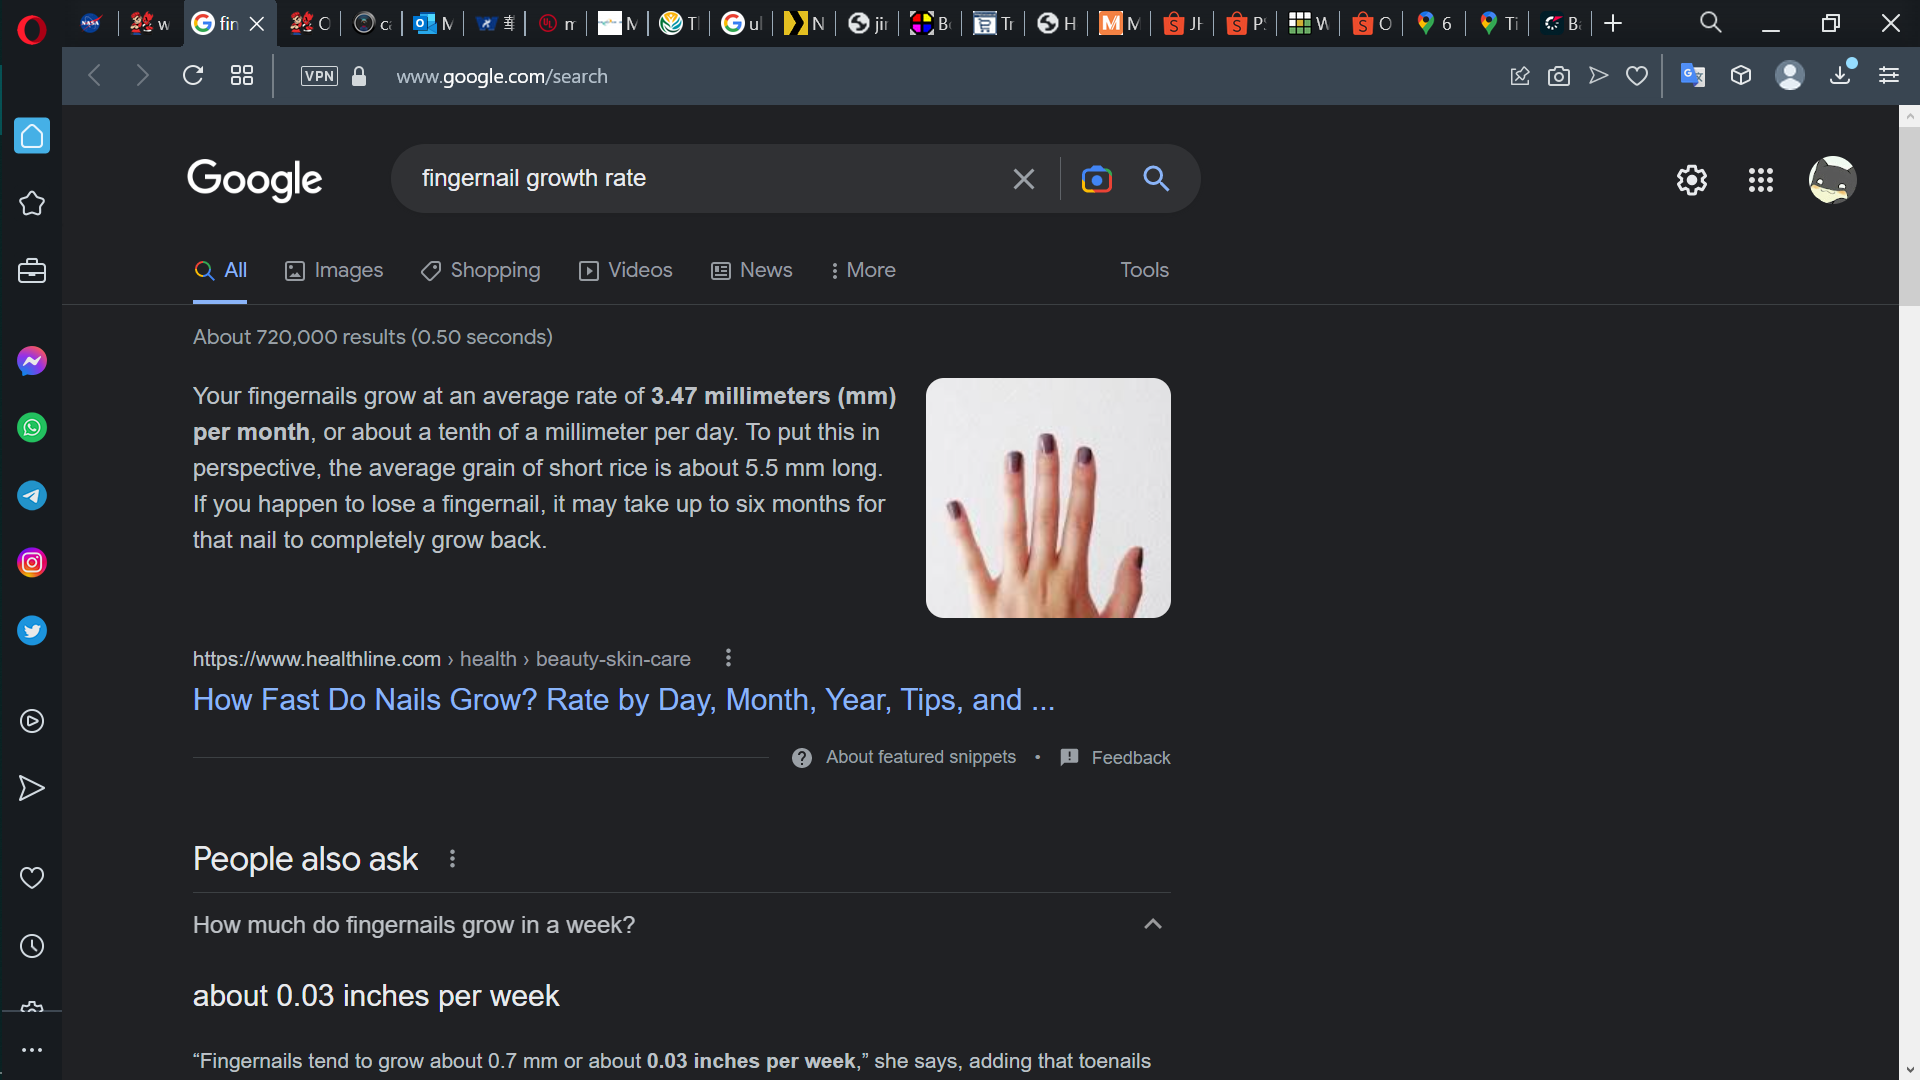Screen dimensions: 1920x1080
Task: Open sidebar Home icon
Action: pos(32,136)
